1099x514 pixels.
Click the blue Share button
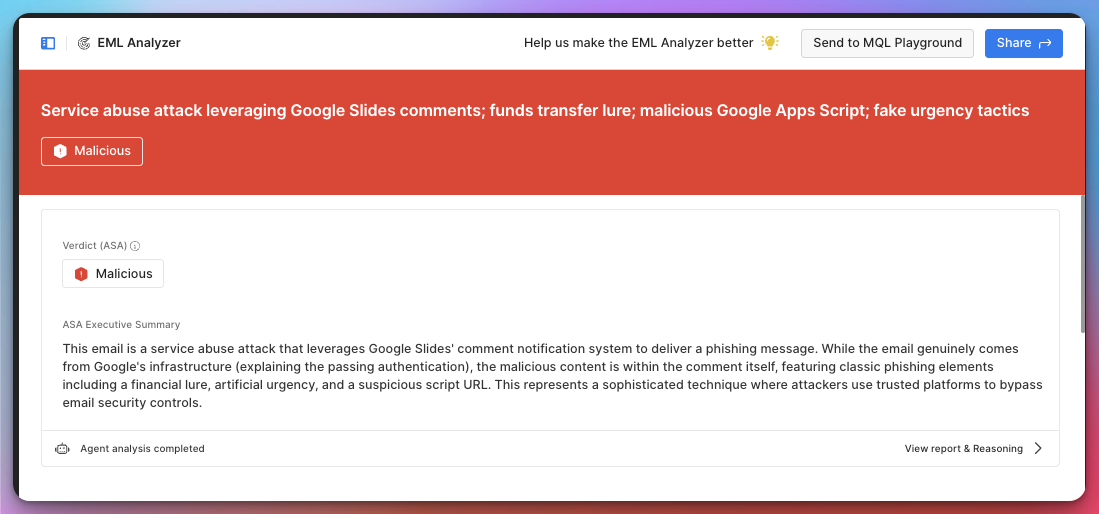[1023, 43]
